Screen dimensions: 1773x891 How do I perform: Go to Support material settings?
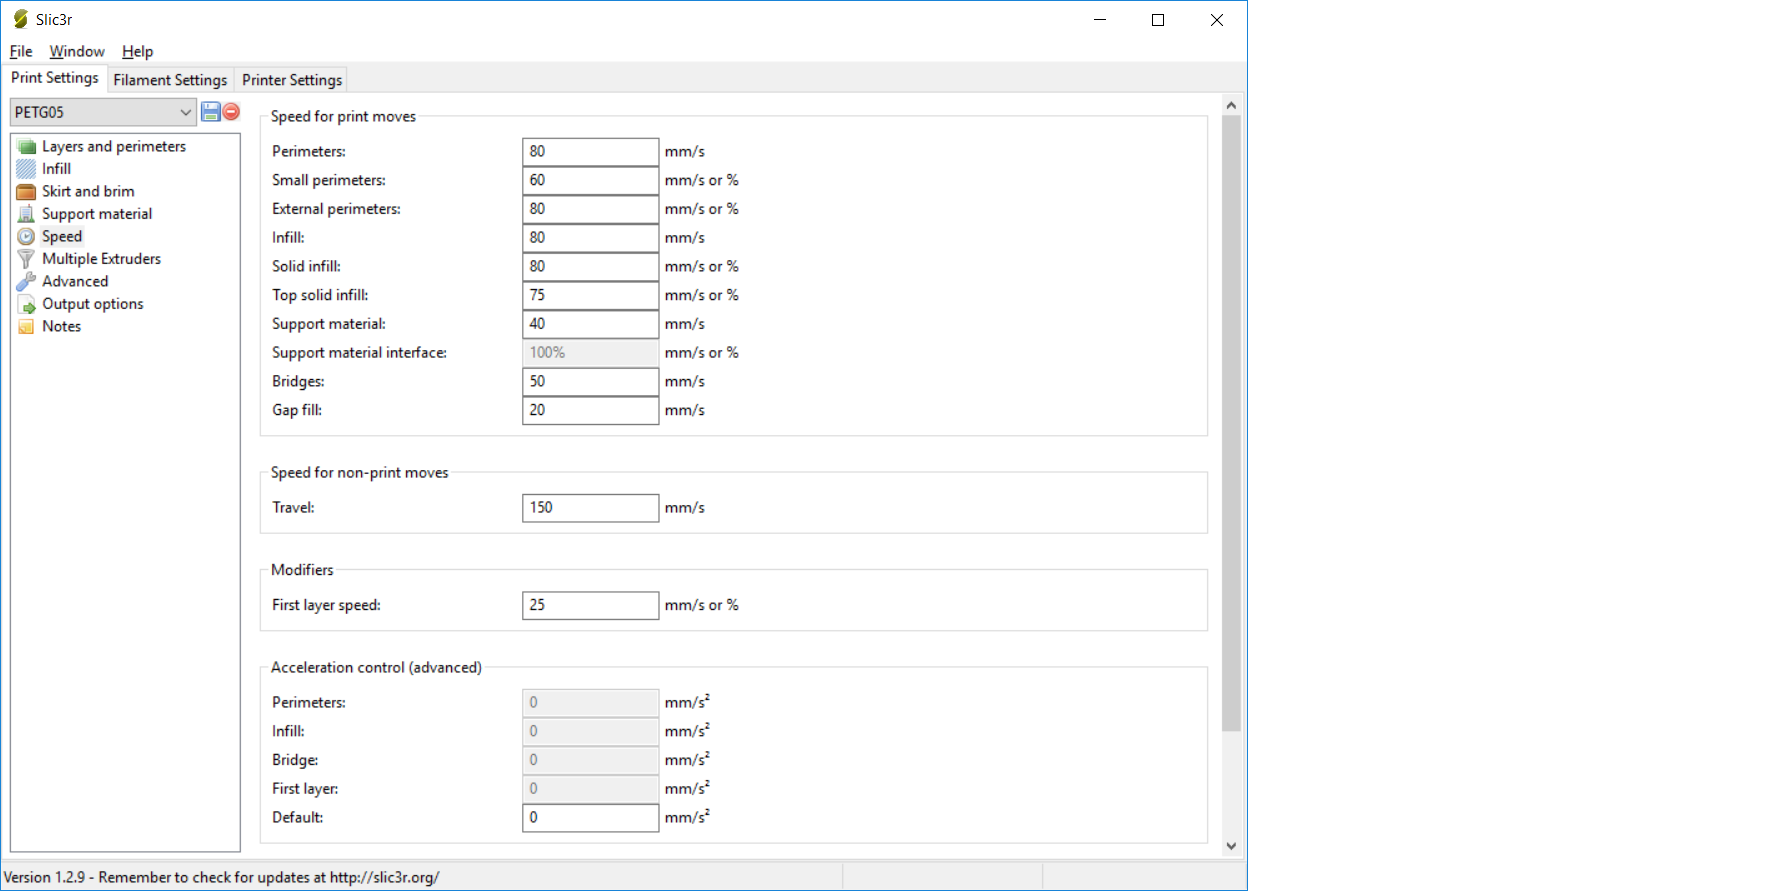click(97, 214)
